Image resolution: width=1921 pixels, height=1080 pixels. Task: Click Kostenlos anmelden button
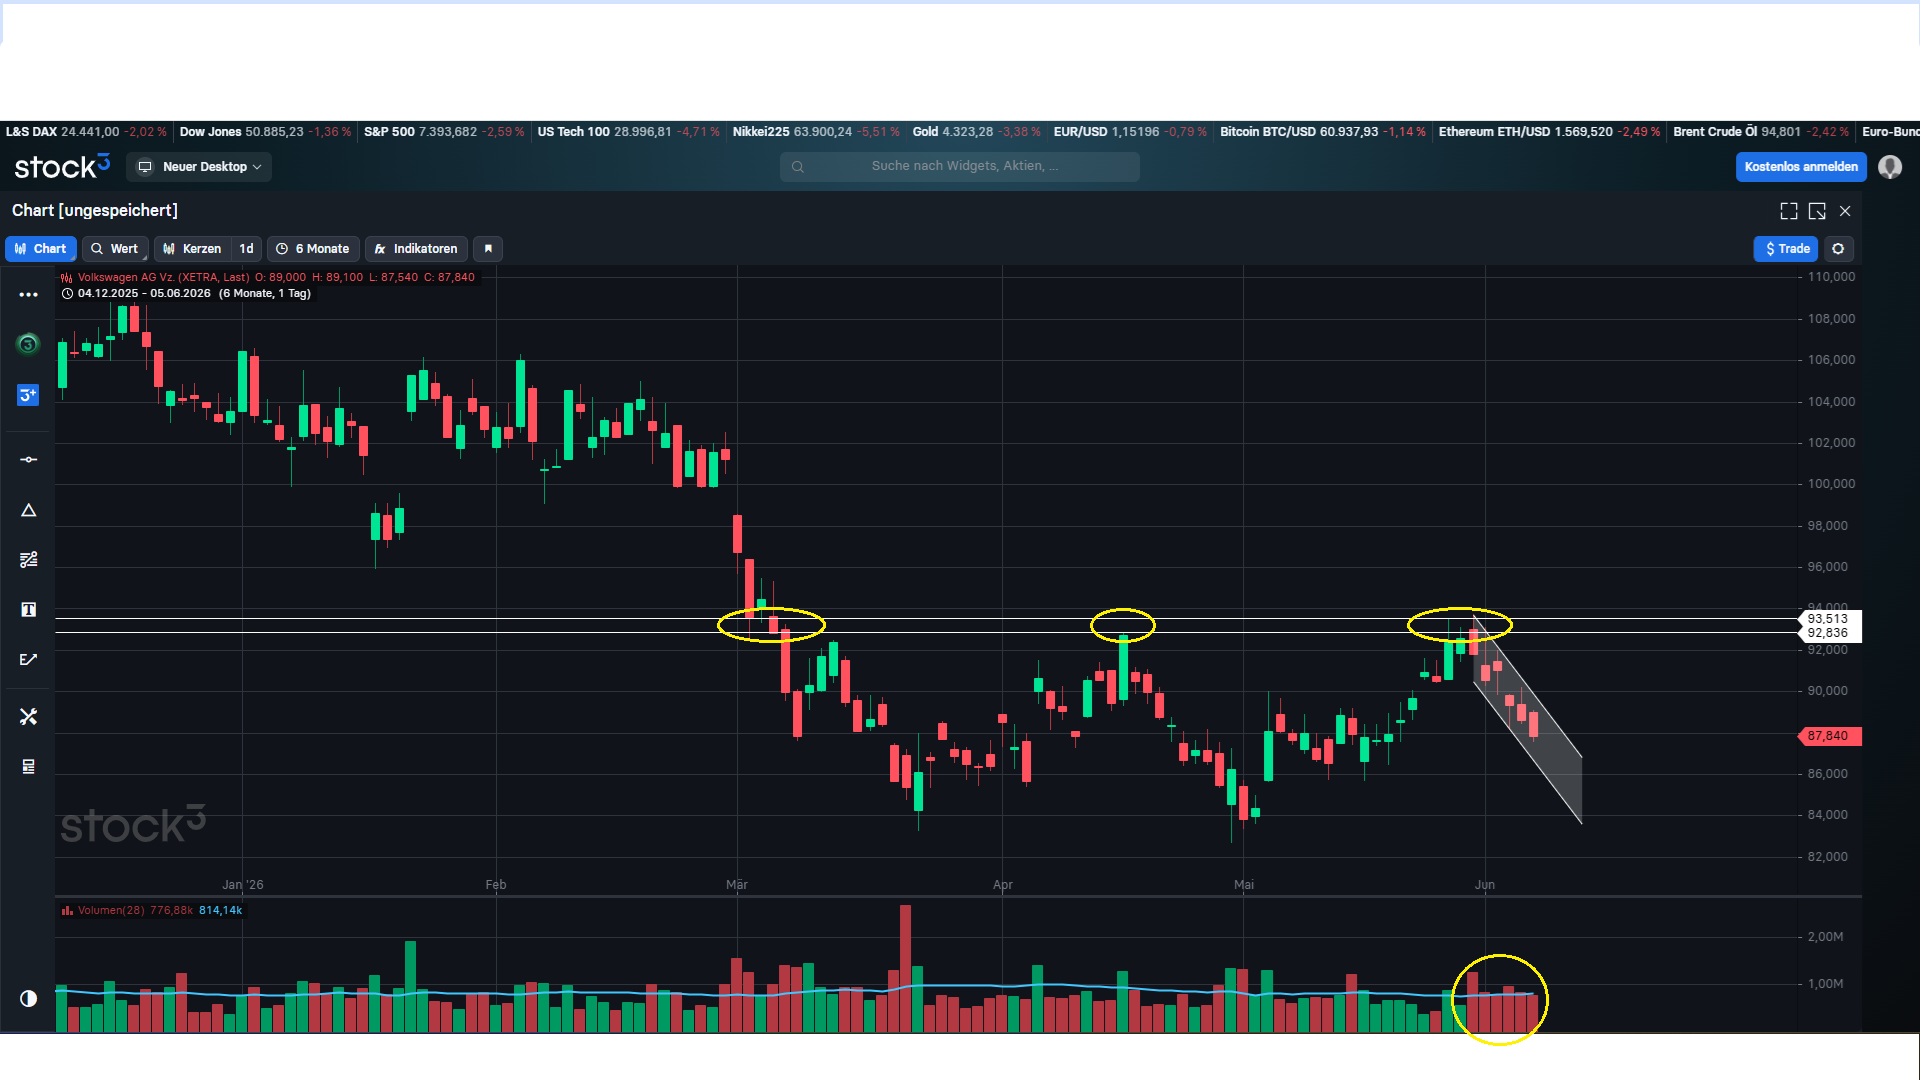(x=1801, y=167)
